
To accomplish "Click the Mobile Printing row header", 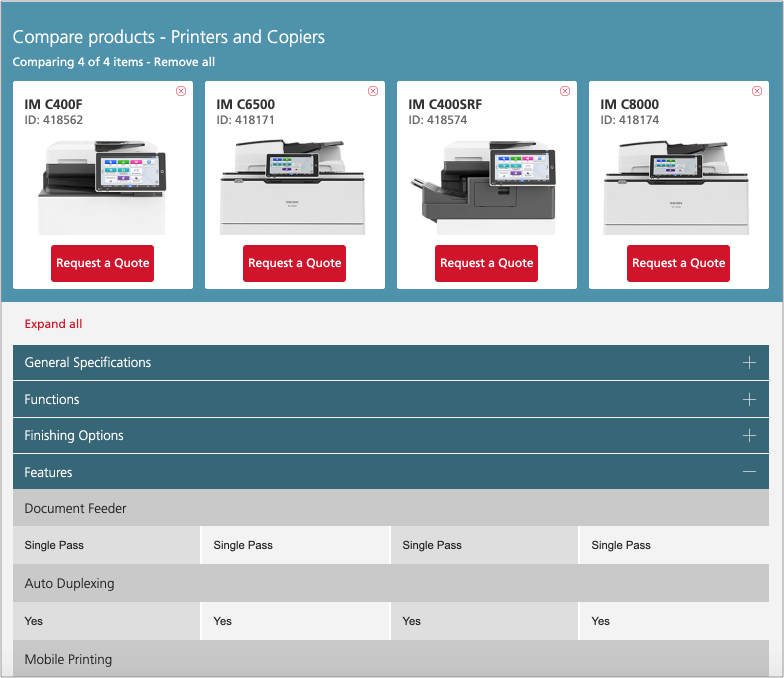I will pos(391,659).
